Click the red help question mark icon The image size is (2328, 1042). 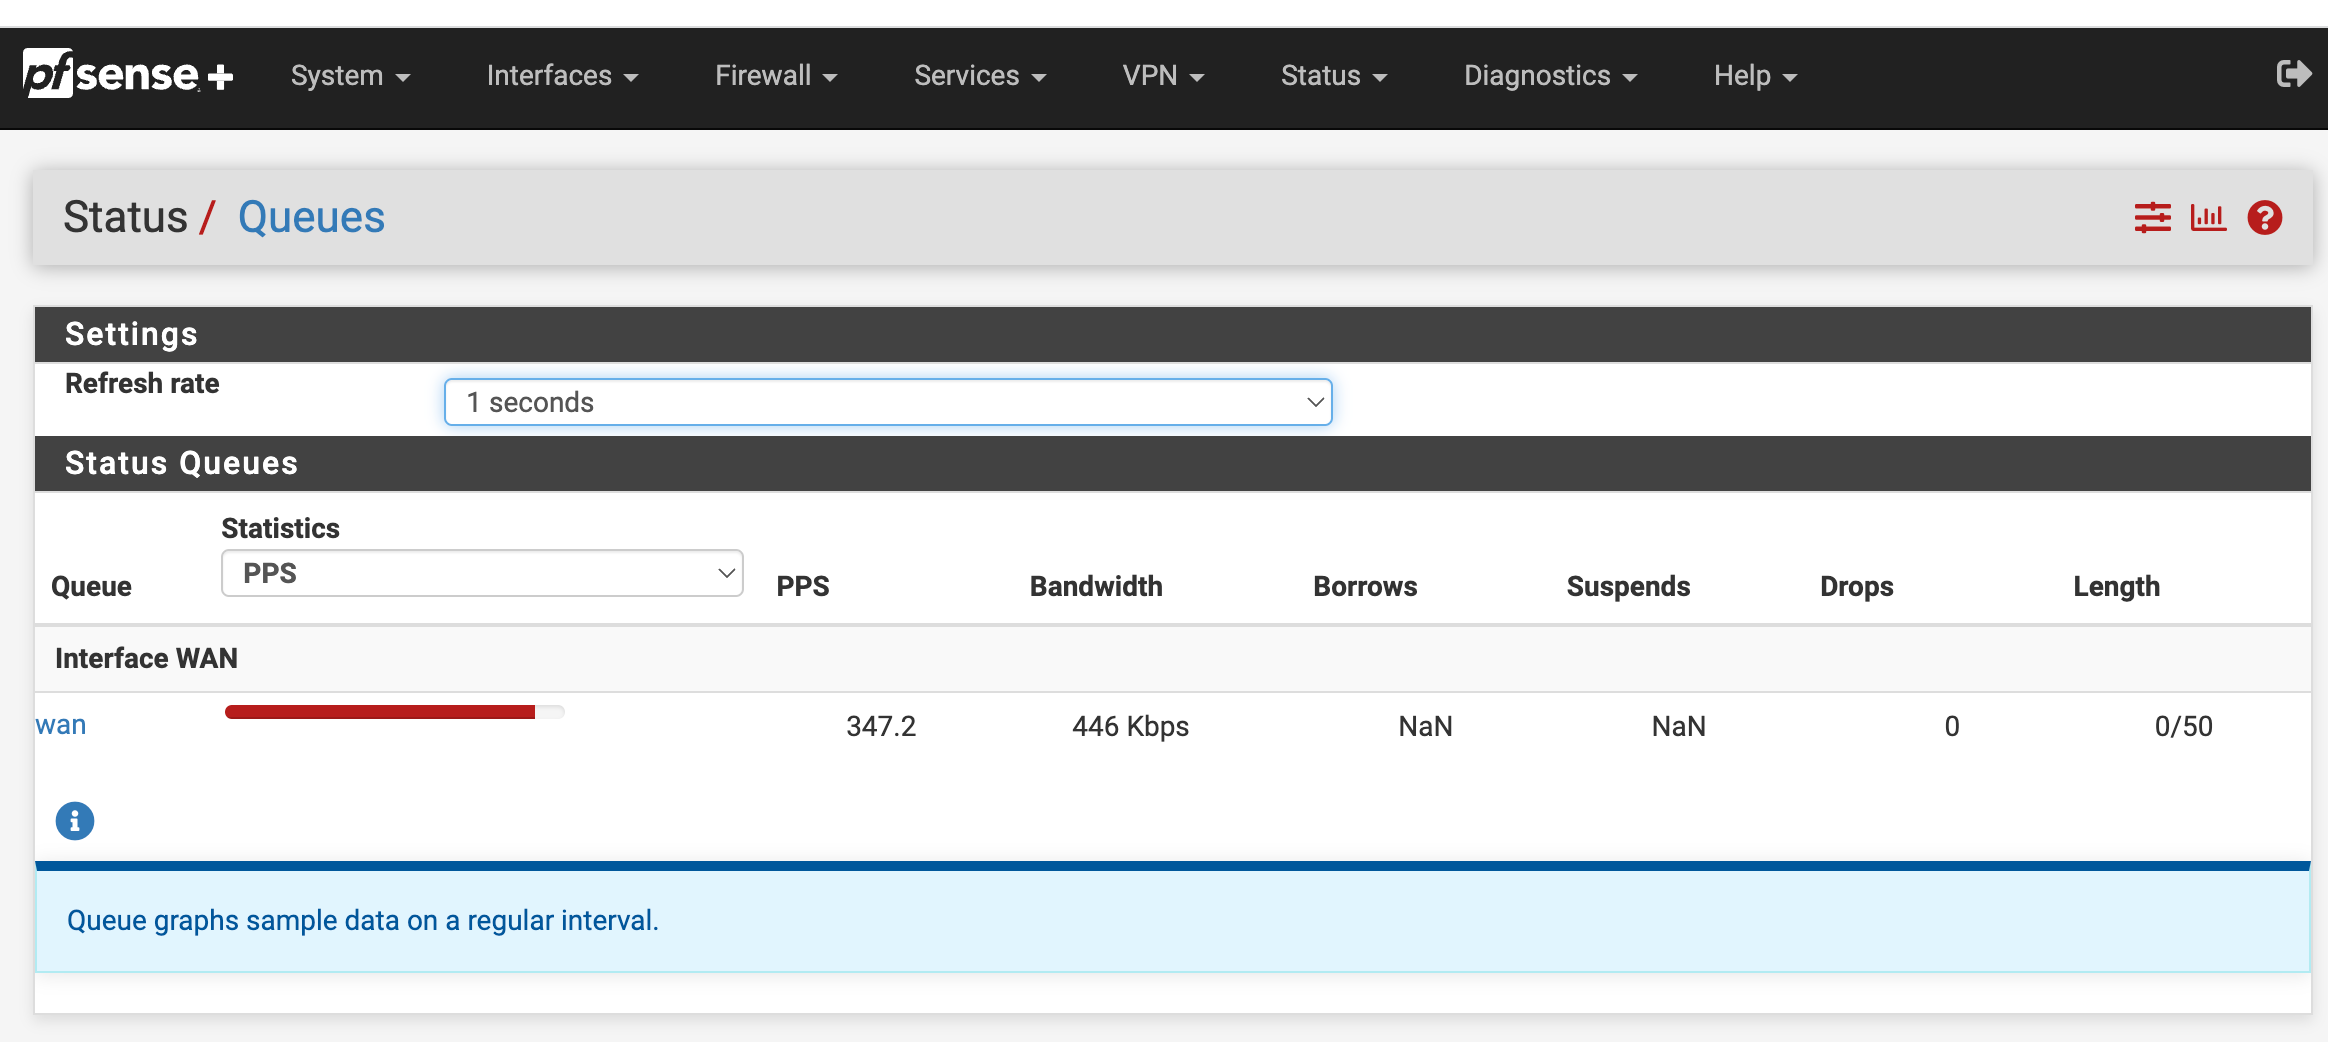click(x=2264, y=217)
